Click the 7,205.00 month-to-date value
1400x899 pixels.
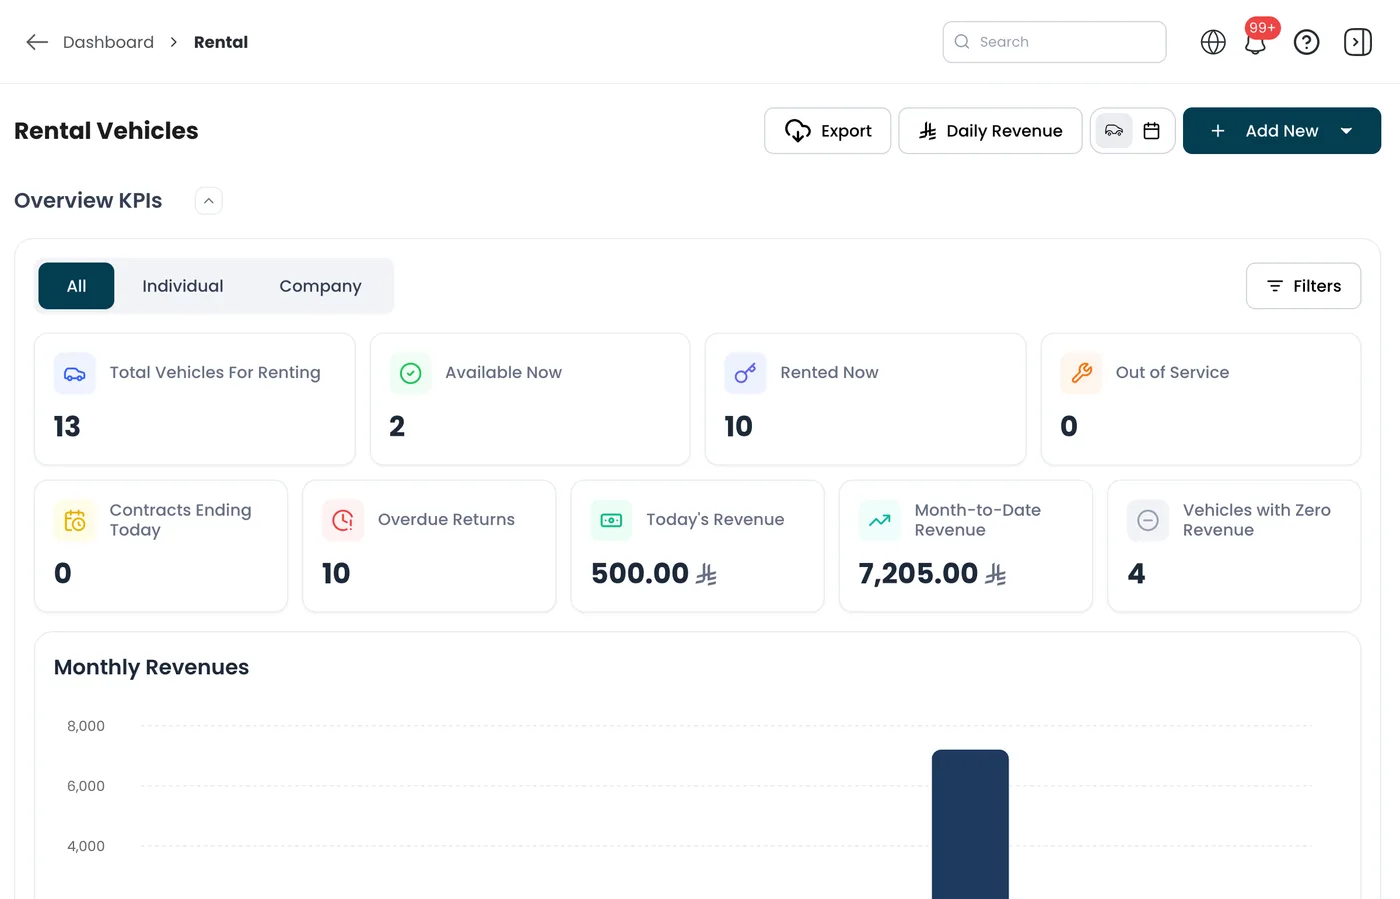[918, 573]
